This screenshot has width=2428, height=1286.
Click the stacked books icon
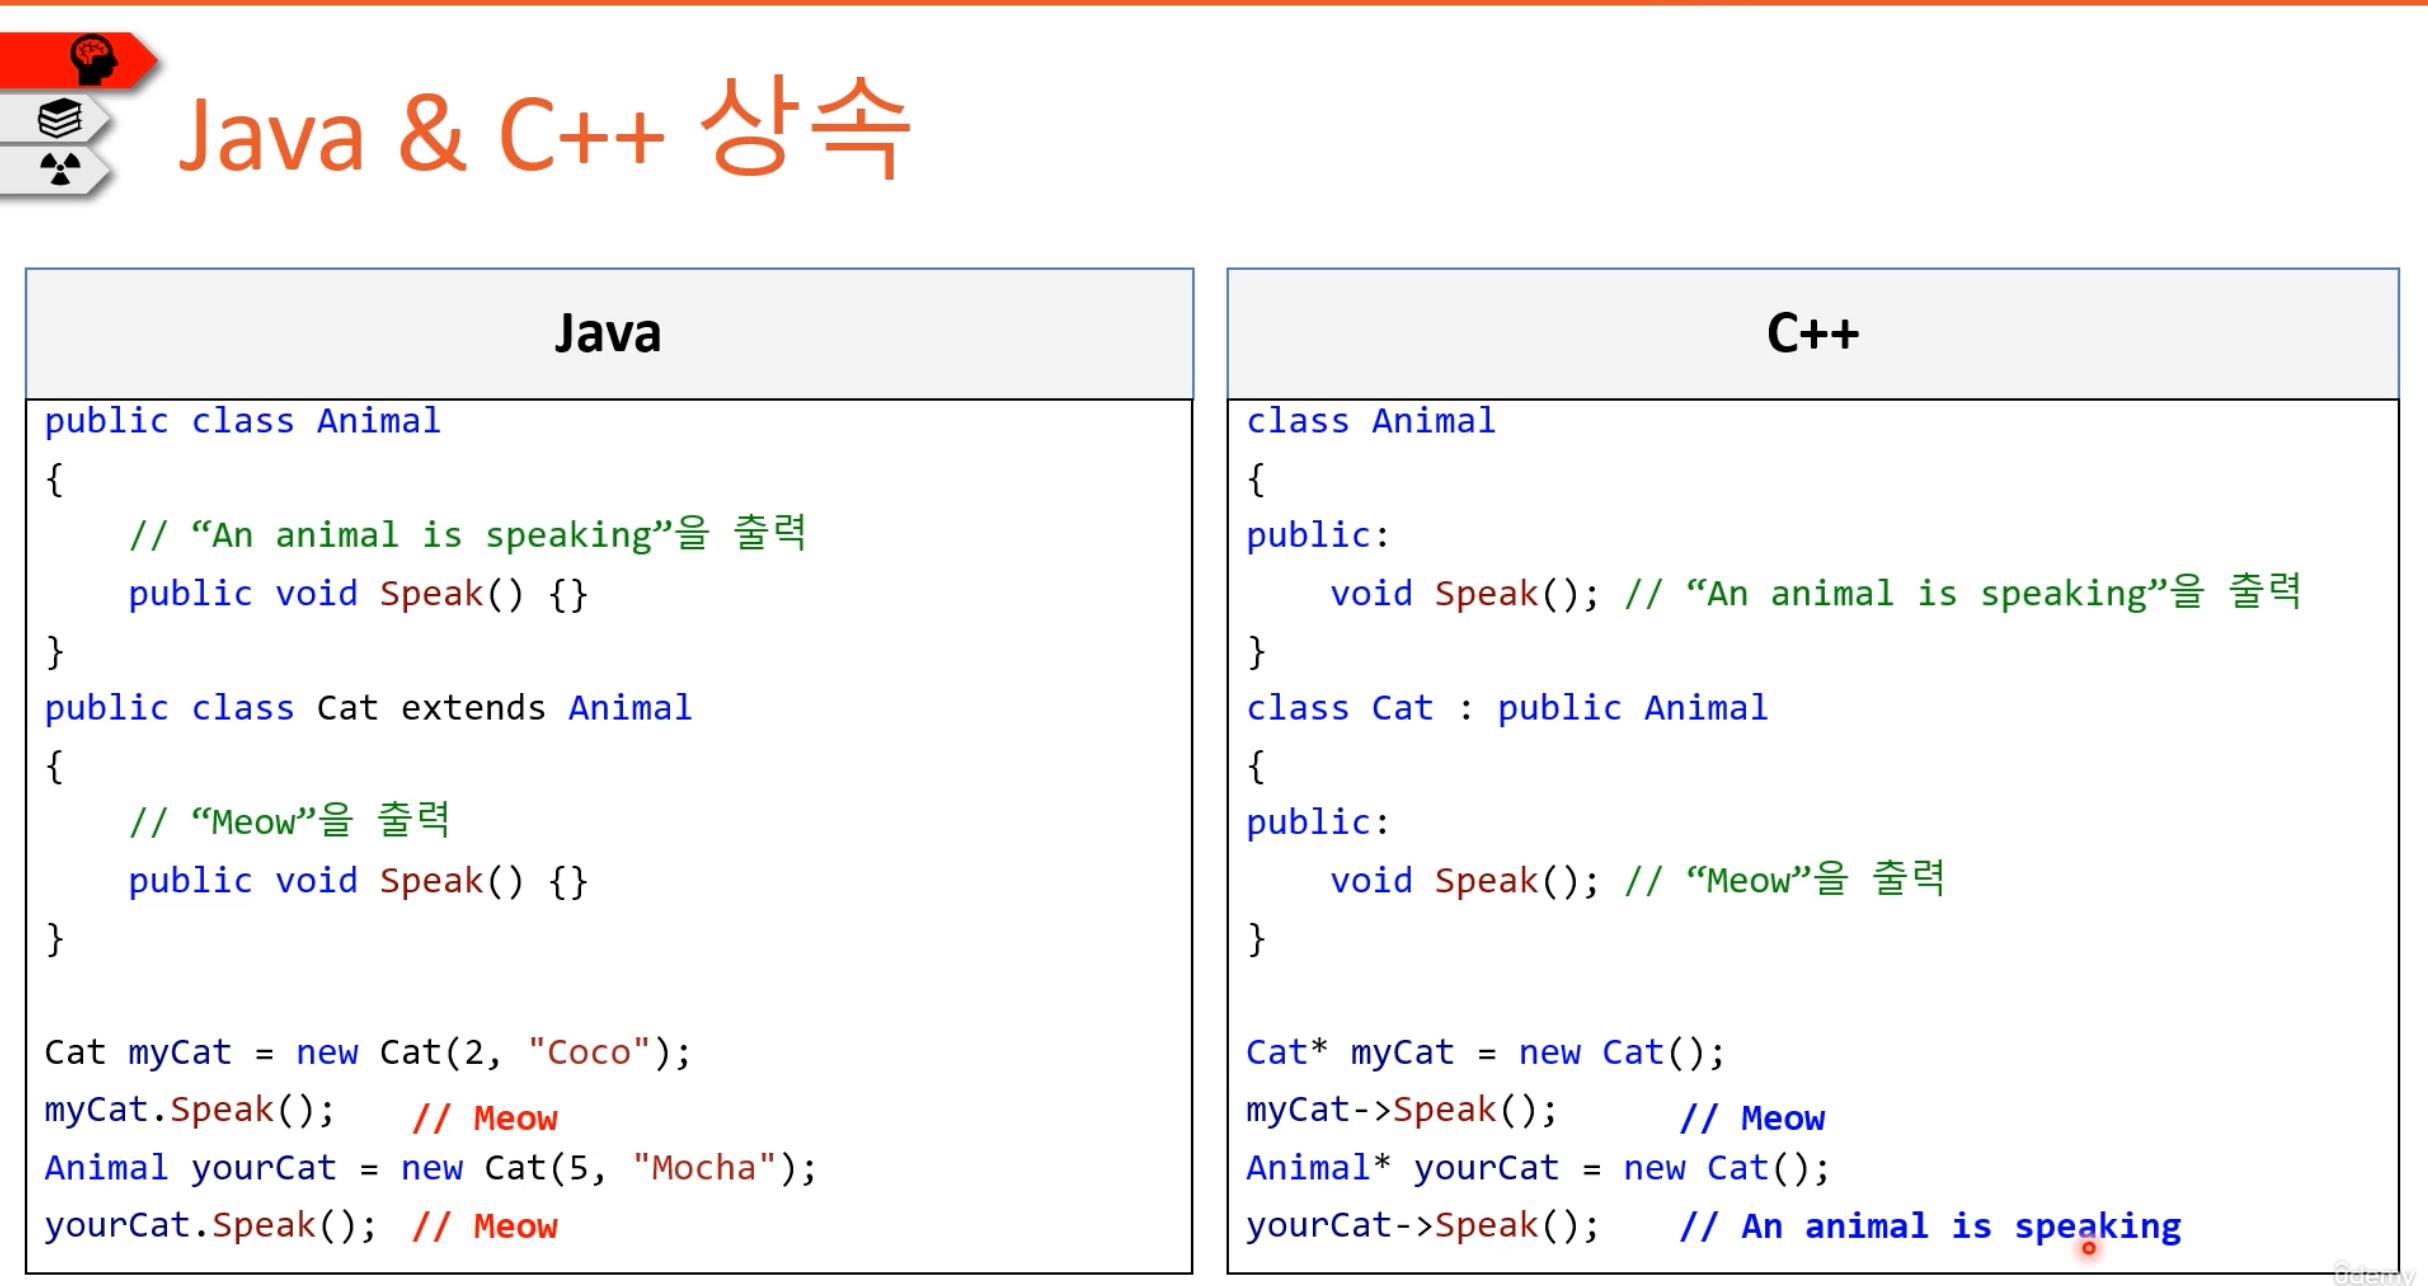click(60, 118)
